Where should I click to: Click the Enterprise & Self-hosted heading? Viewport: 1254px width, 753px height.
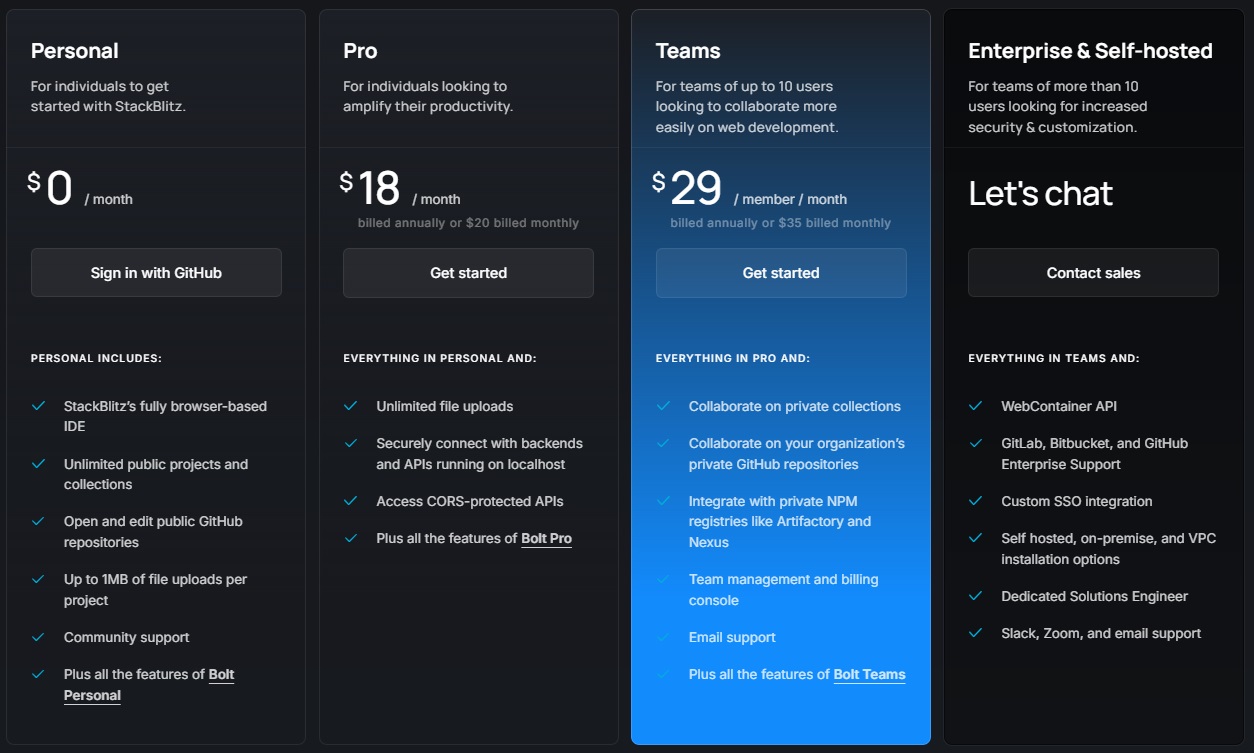click(x=1090, y=51)
